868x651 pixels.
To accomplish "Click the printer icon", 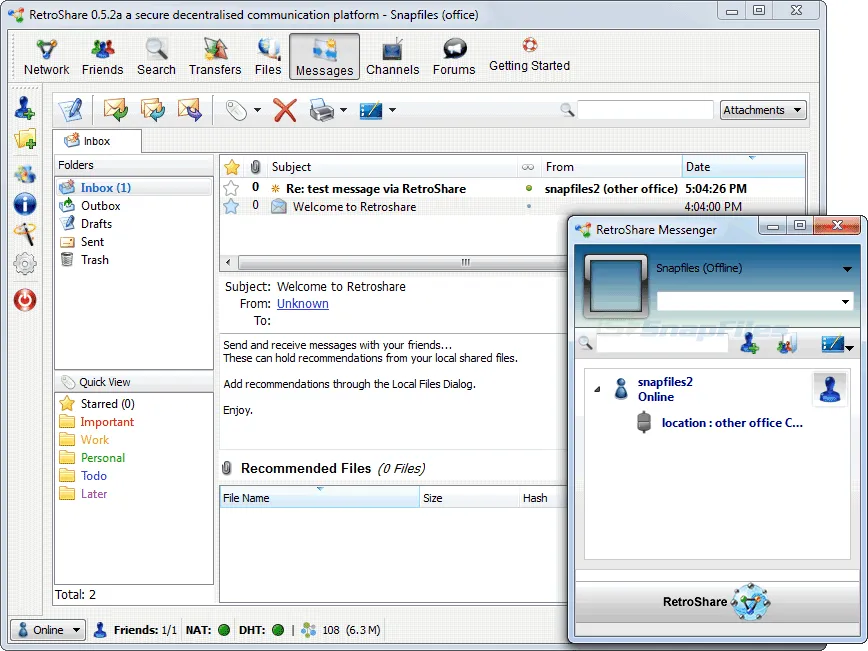I will coord(322,110).
